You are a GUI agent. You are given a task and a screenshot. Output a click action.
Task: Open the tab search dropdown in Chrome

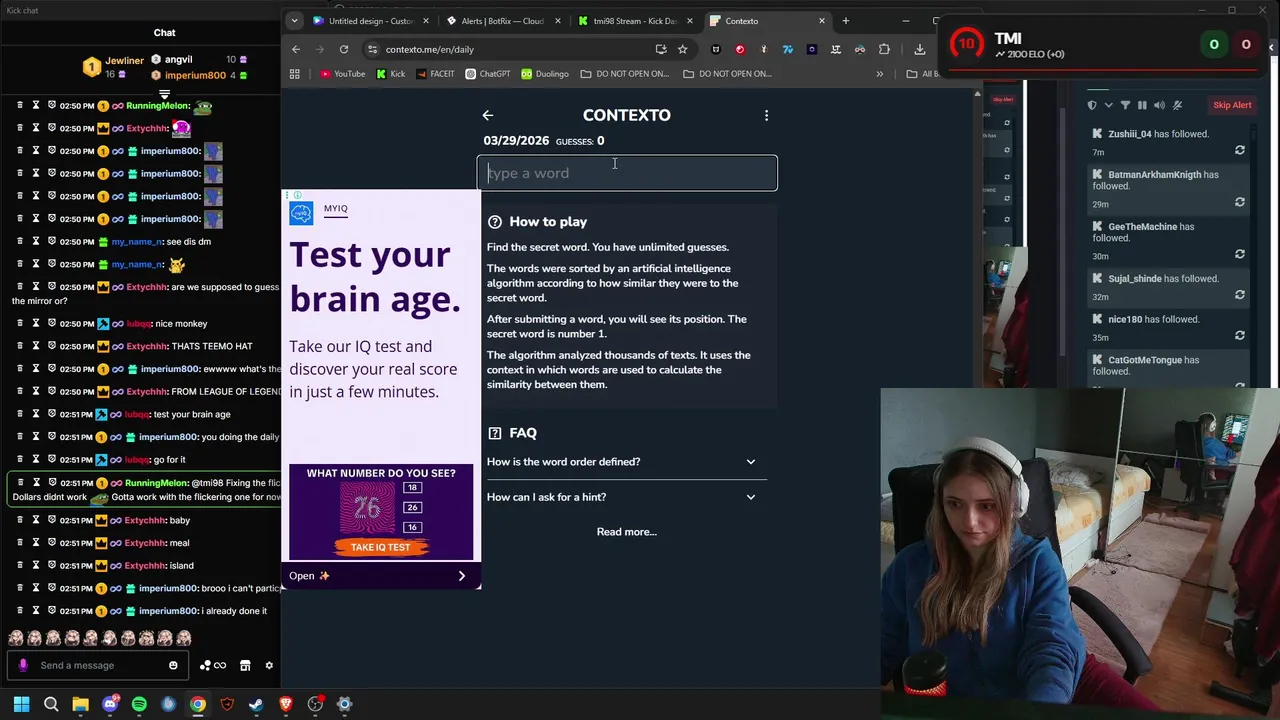[x=293, y=20]
